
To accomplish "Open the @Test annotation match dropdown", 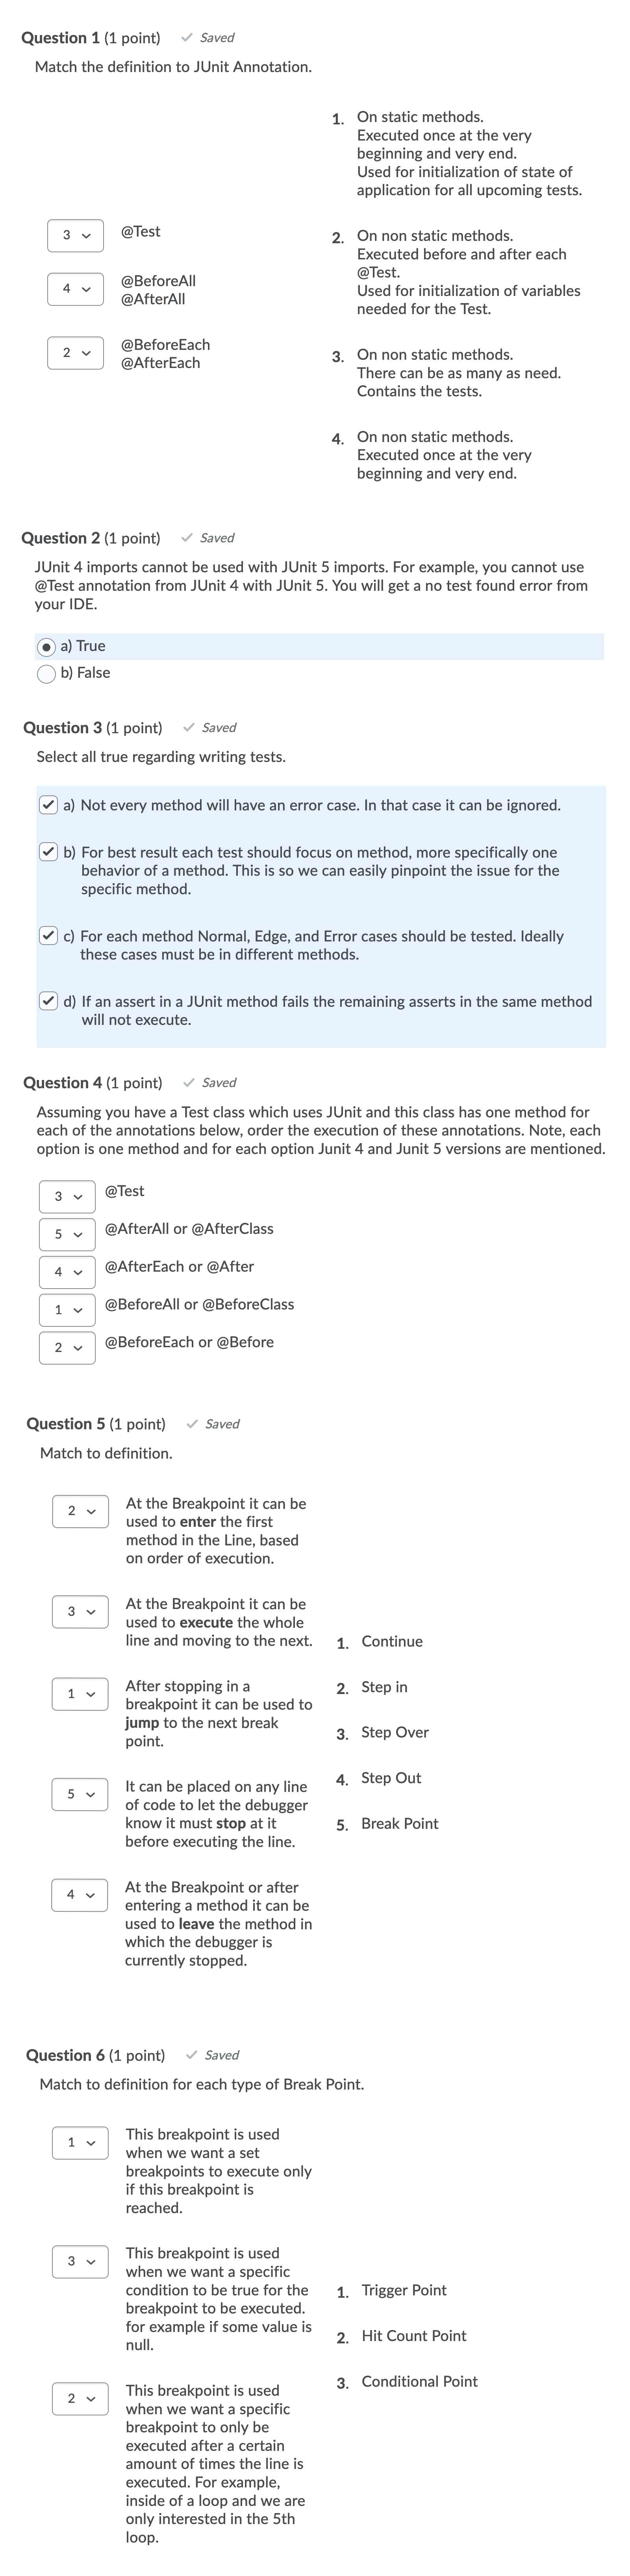I will (x=75, y=235).
